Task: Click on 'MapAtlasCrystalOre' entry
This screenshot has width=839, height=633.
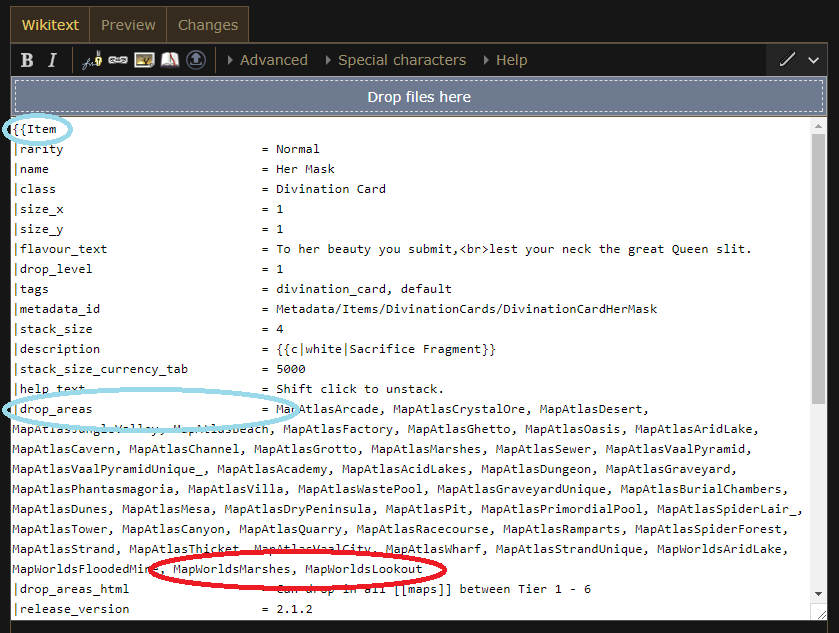Action: tap(459, 409)
